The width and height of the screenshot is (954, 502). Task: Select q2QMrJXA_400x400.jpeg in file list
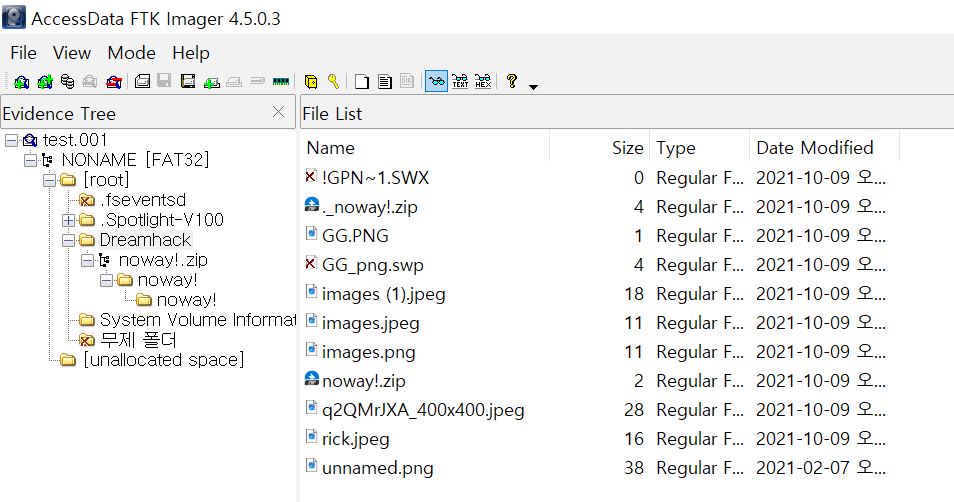(423, 410)
